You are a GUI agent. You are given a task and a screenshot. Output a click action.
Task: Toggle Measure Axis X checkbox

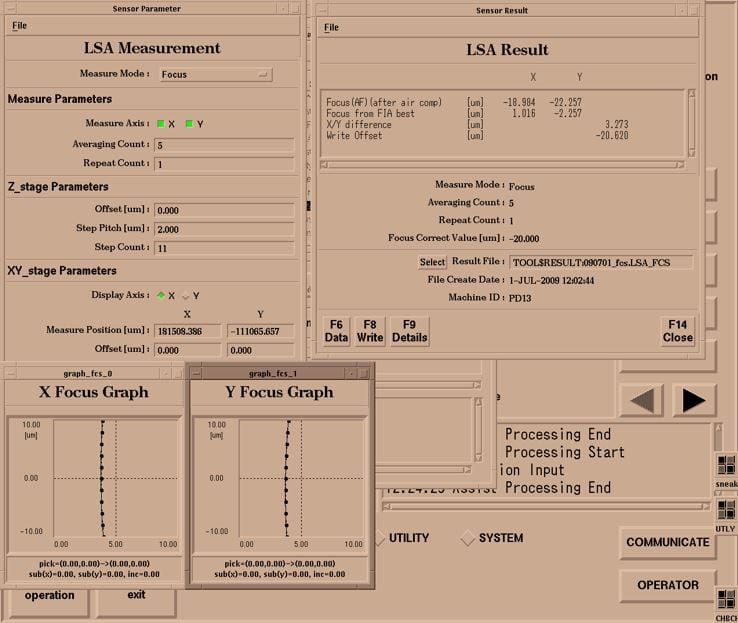pos(160,124)
